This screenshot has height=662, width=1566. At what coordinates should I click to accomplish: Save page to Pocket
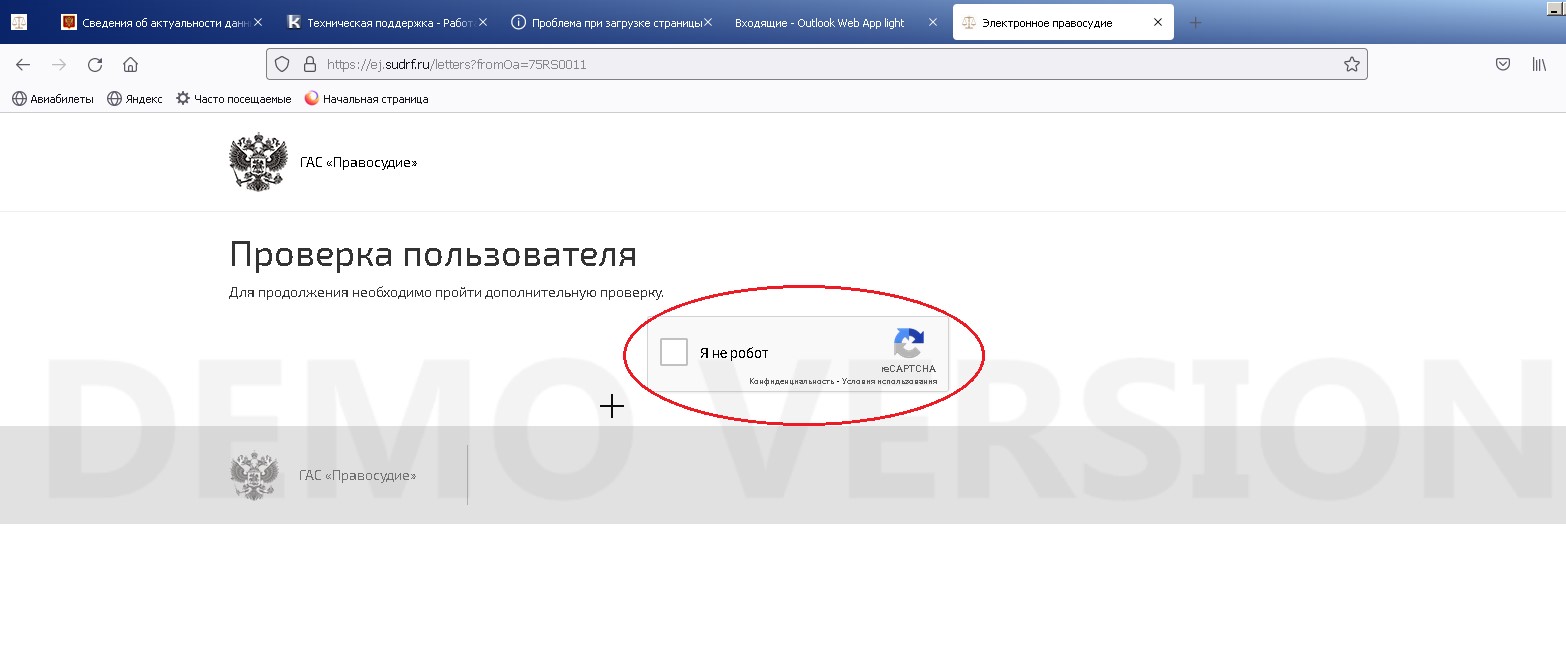pos(1502,65)
